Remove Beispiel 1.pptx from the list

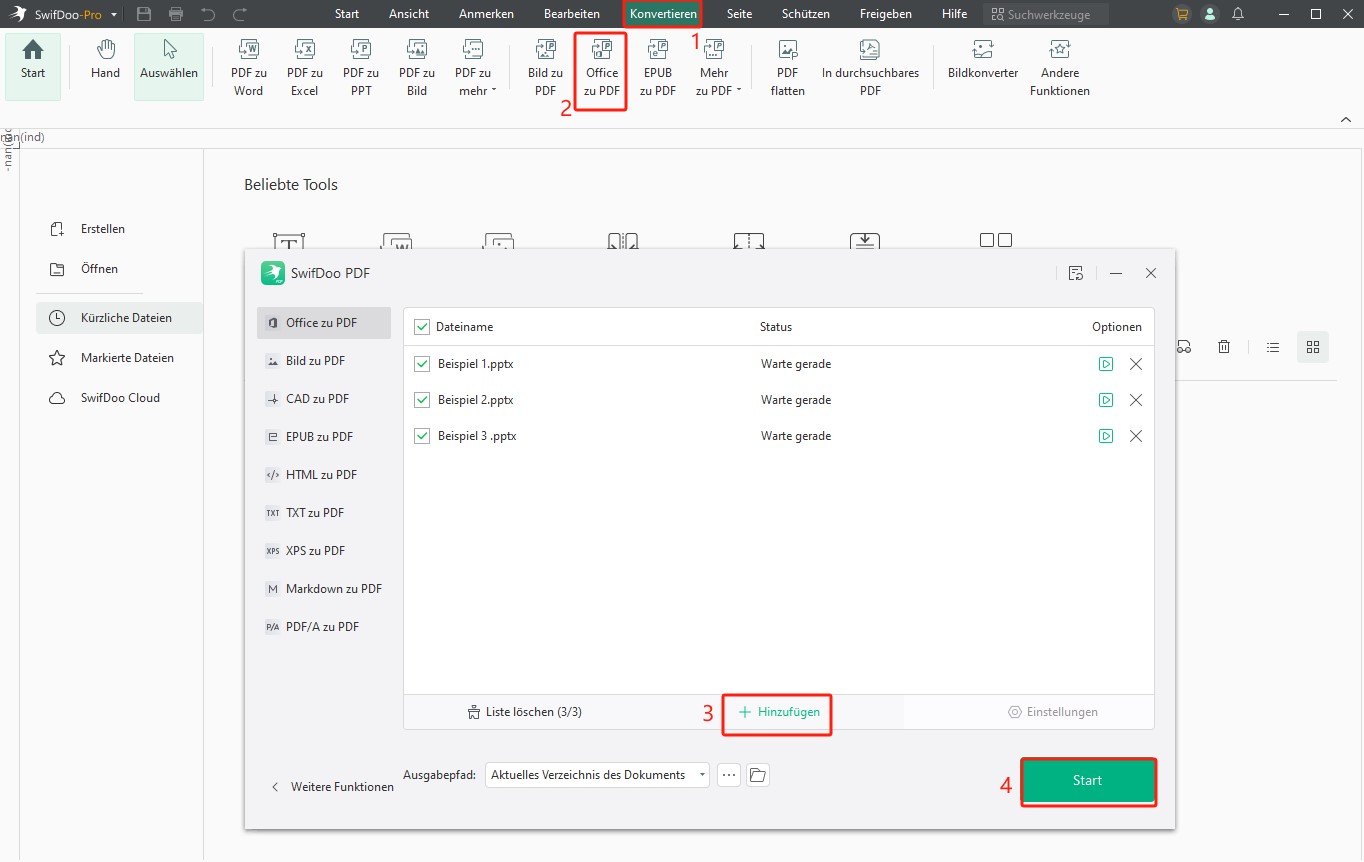click(1136, 364)
